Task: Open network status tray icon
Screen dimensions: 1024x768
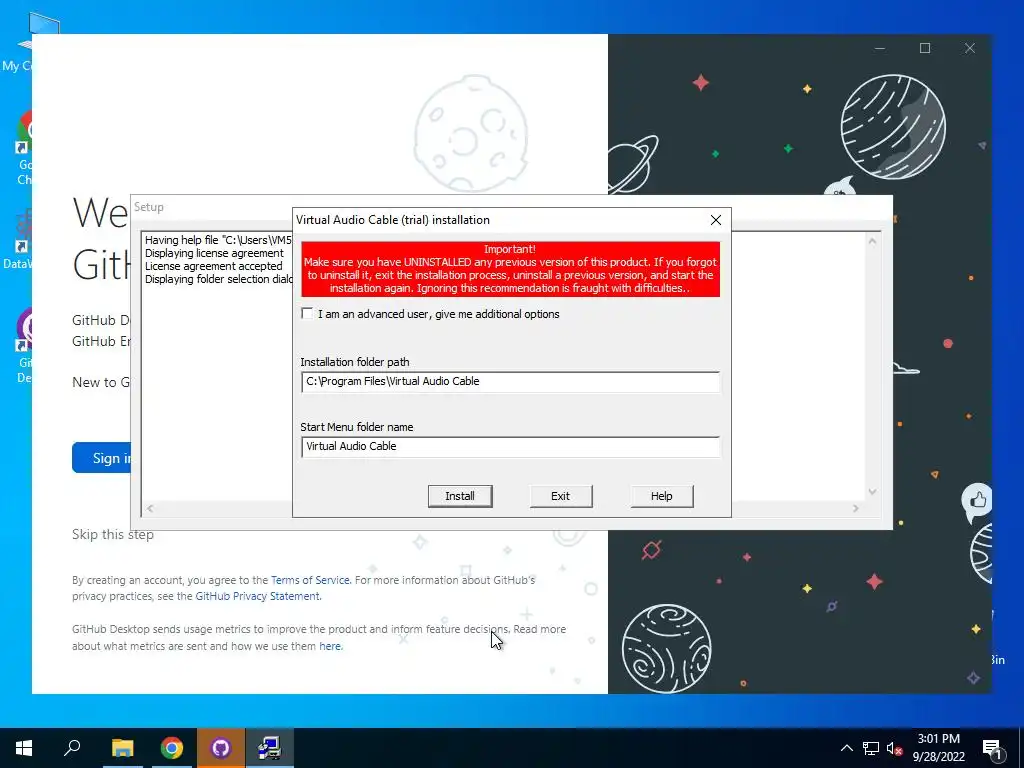Action: (871, 748)
